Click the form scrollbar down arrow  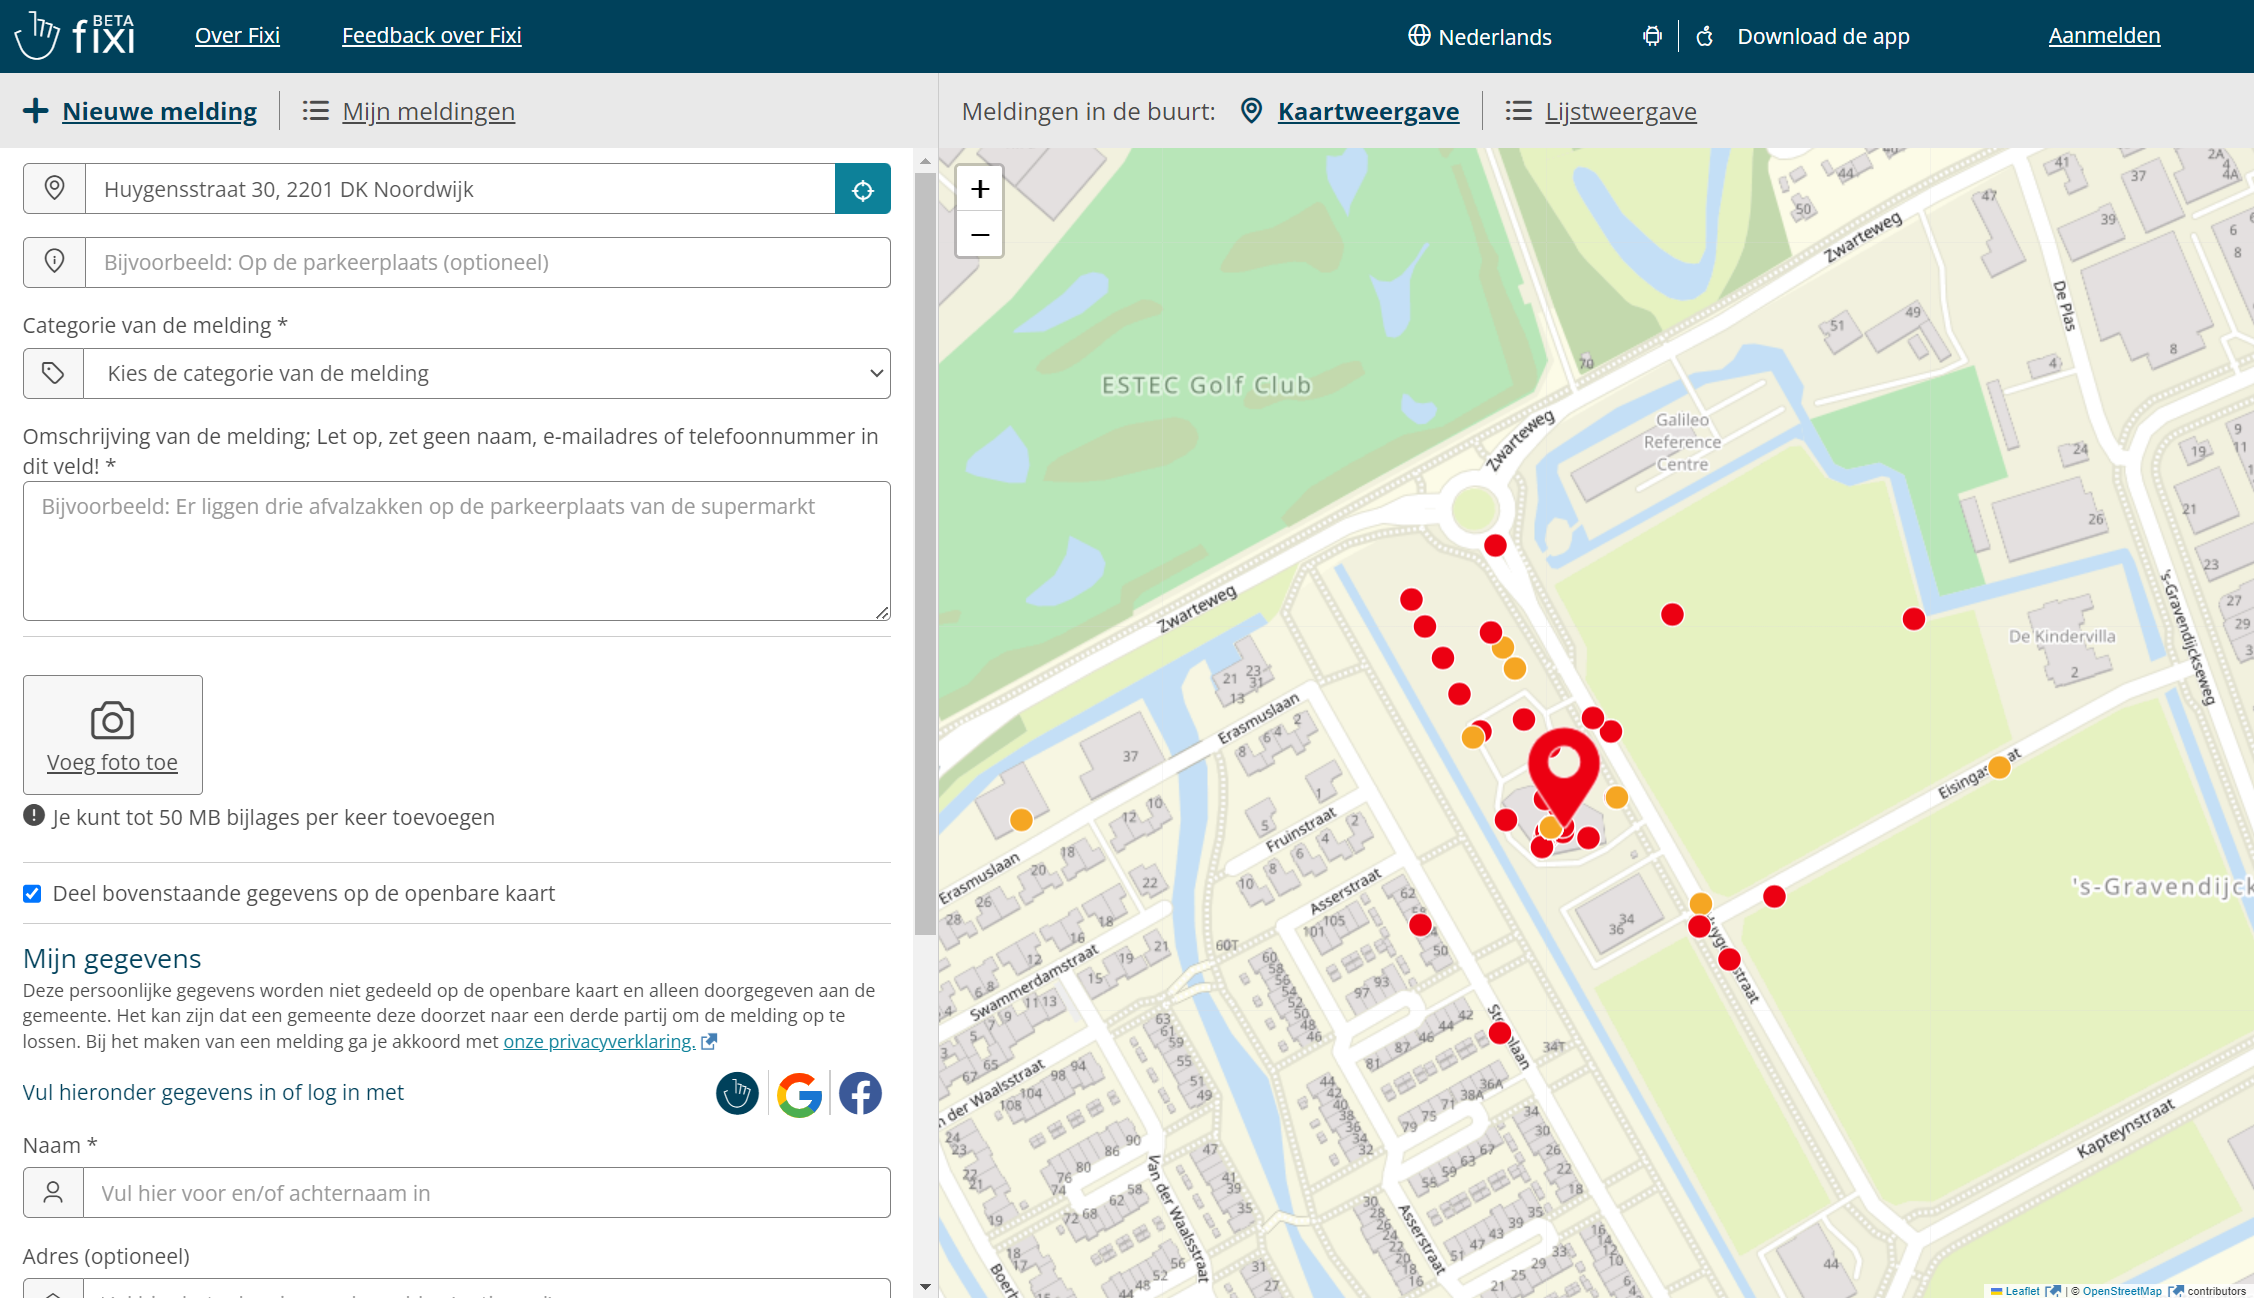(x=925, y=1287)
